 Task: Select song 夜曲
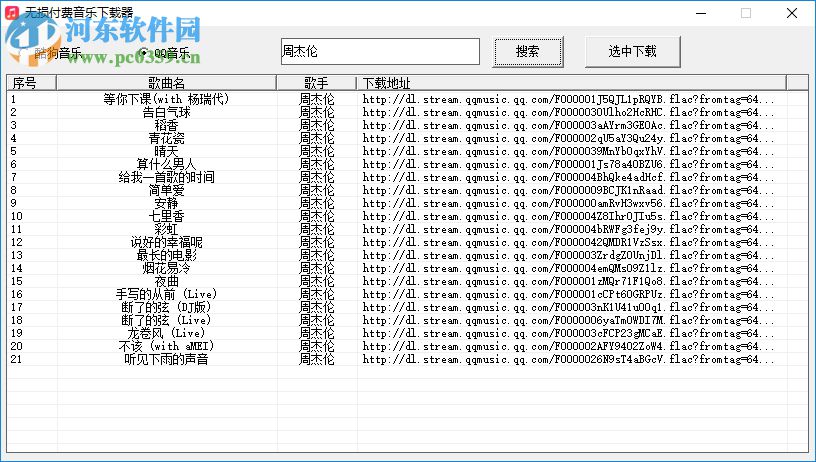pyautogui.click(x=166, y=281)
